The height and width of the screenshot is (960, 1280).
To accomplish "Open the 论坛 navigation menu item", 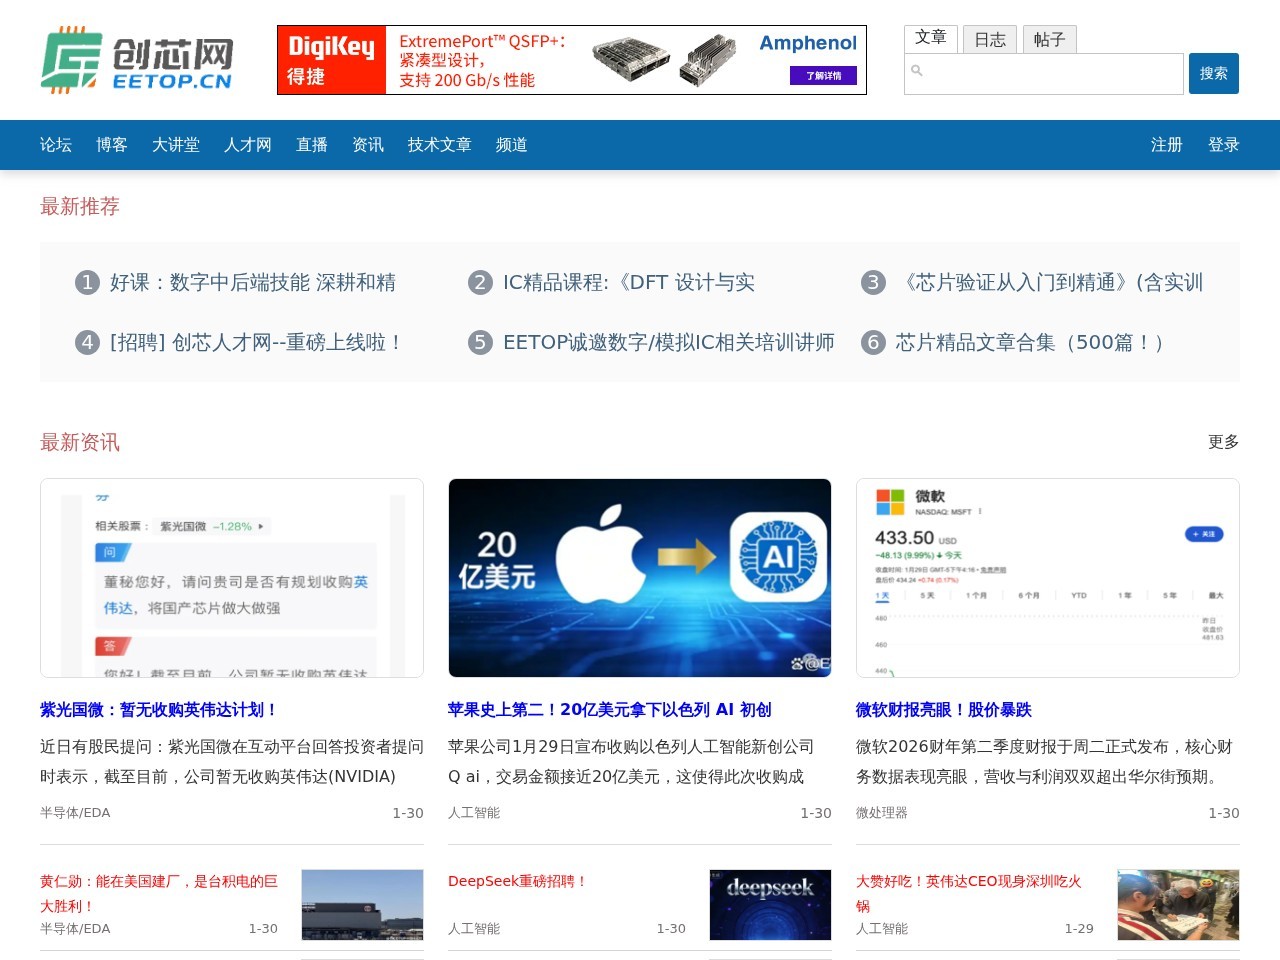I will 56,145.
